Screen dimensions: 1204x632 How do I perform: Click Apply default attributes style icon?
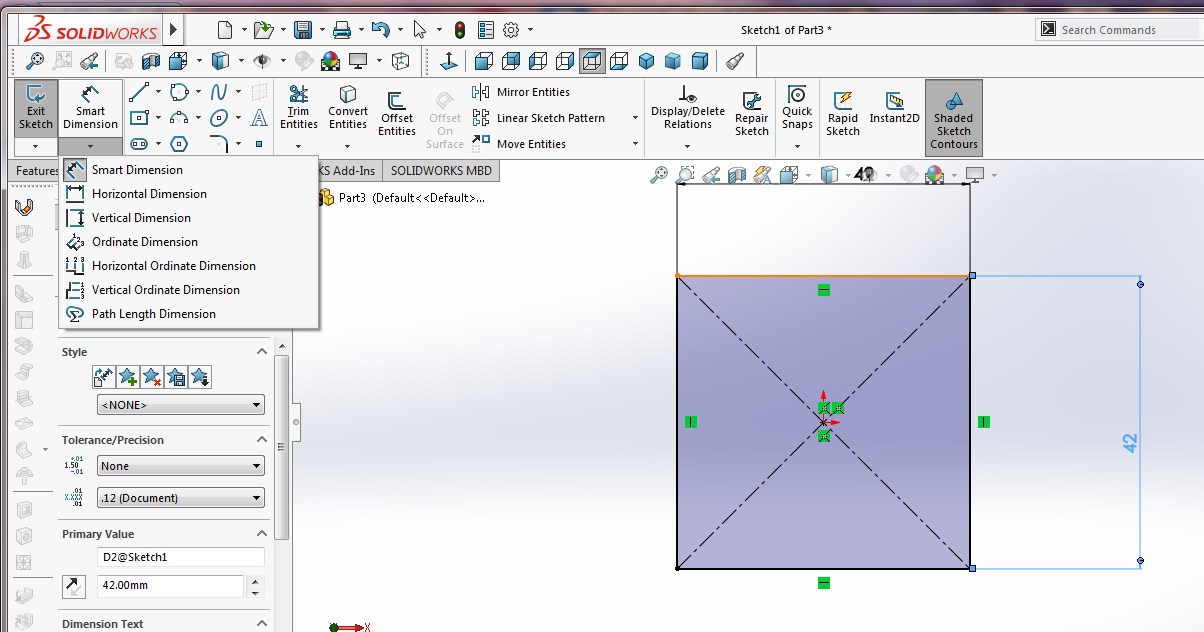[103, 377]
